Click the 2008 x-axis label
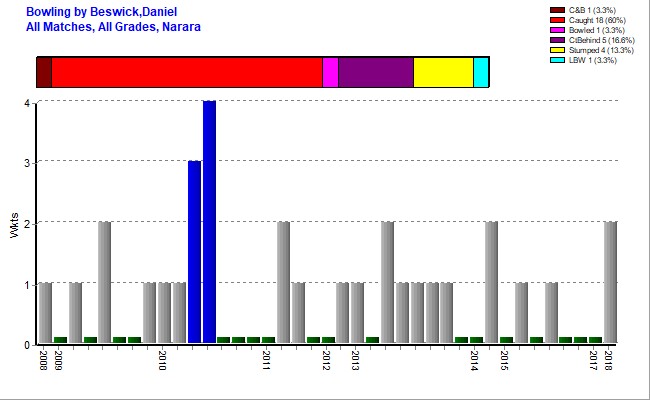The width and height of the screenshot is (650, 400). click(x=43, y=360)
